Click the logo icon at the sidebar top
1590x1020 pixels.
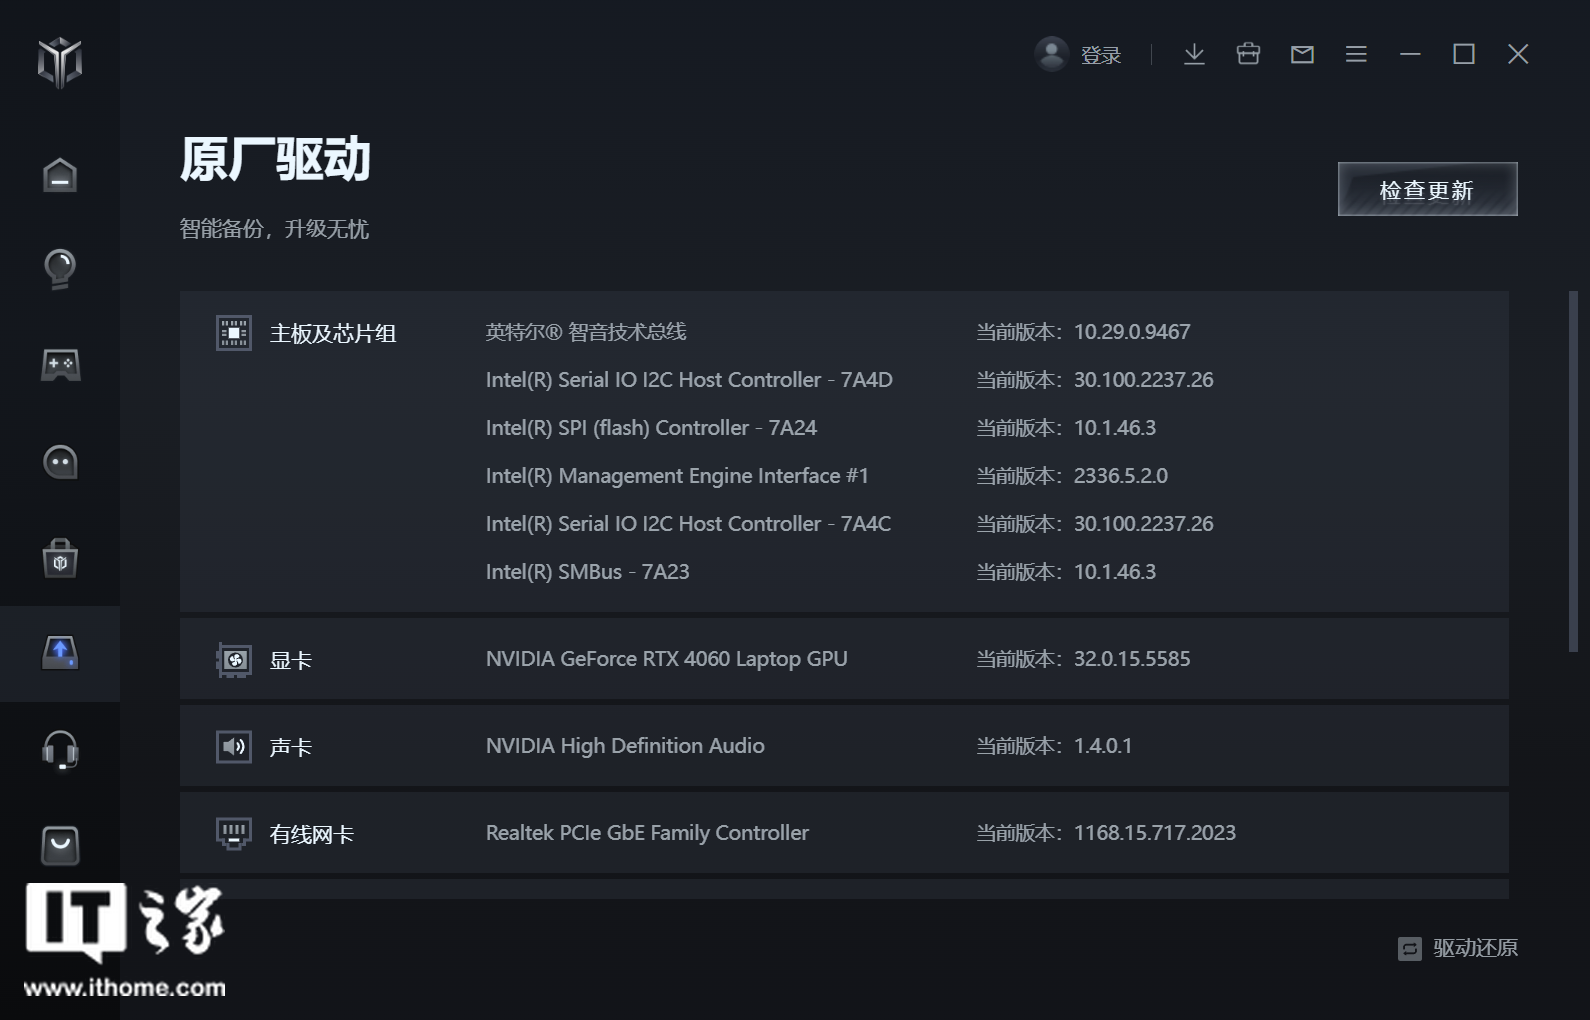pyautogui.click(x=60, y=62)
